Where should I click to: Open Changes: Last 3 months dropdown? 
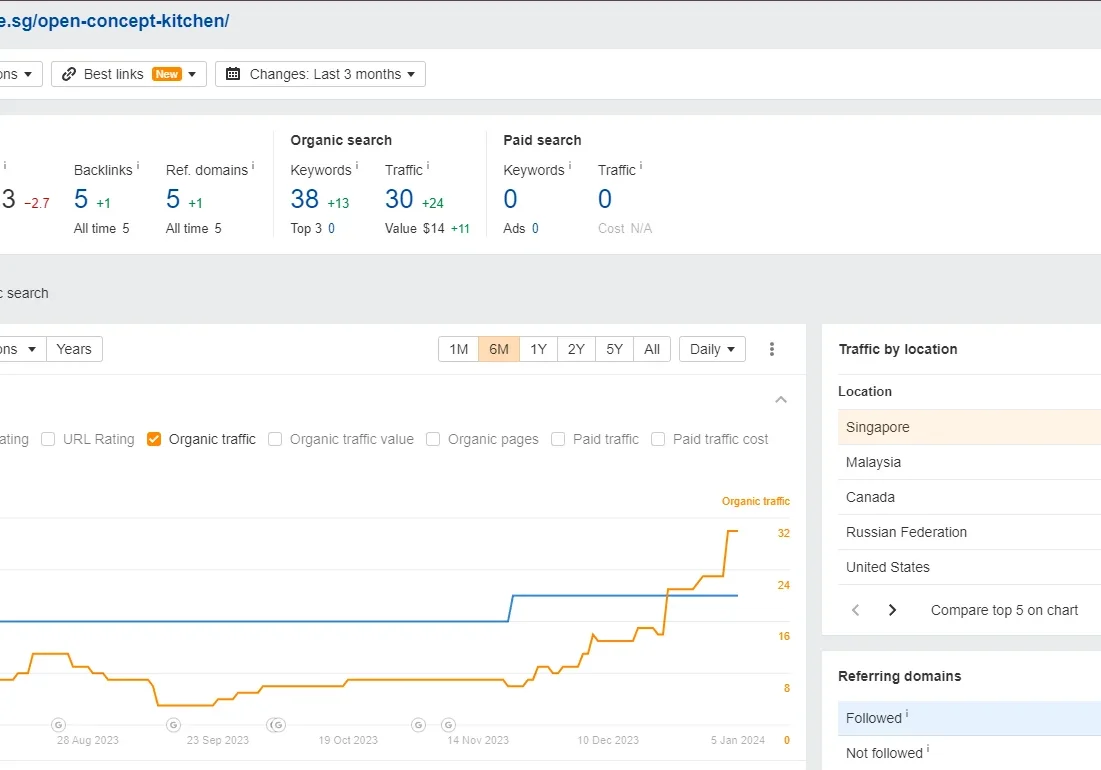(320, 74)
